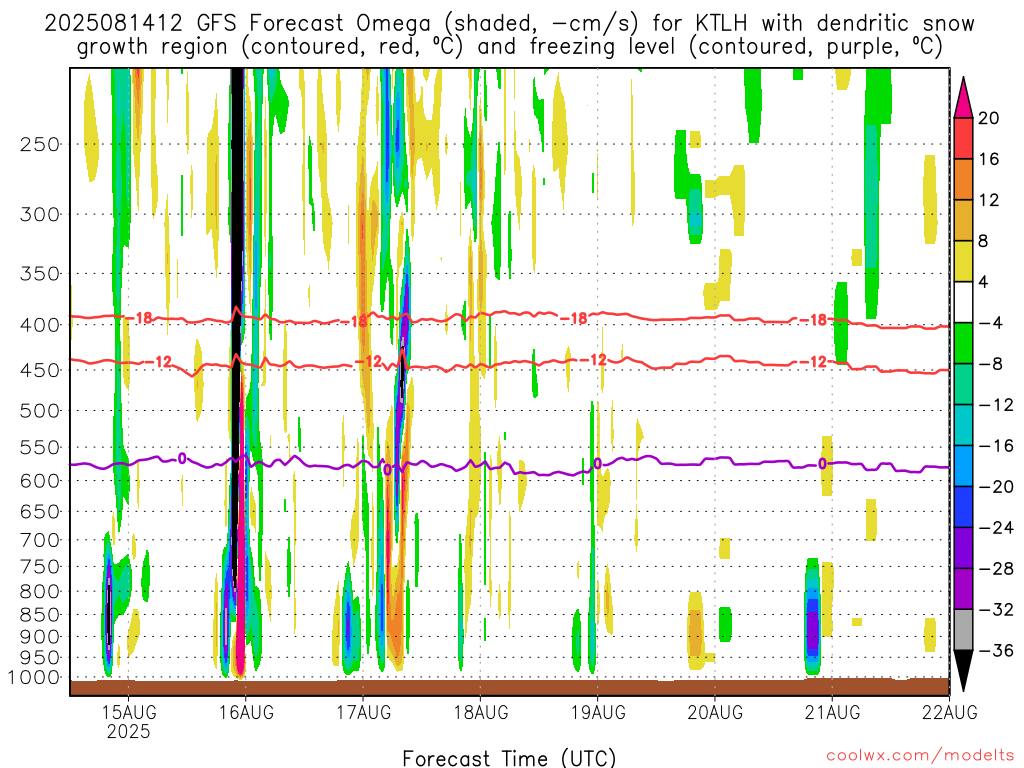Click the 15AUG date label

[129, 712]
